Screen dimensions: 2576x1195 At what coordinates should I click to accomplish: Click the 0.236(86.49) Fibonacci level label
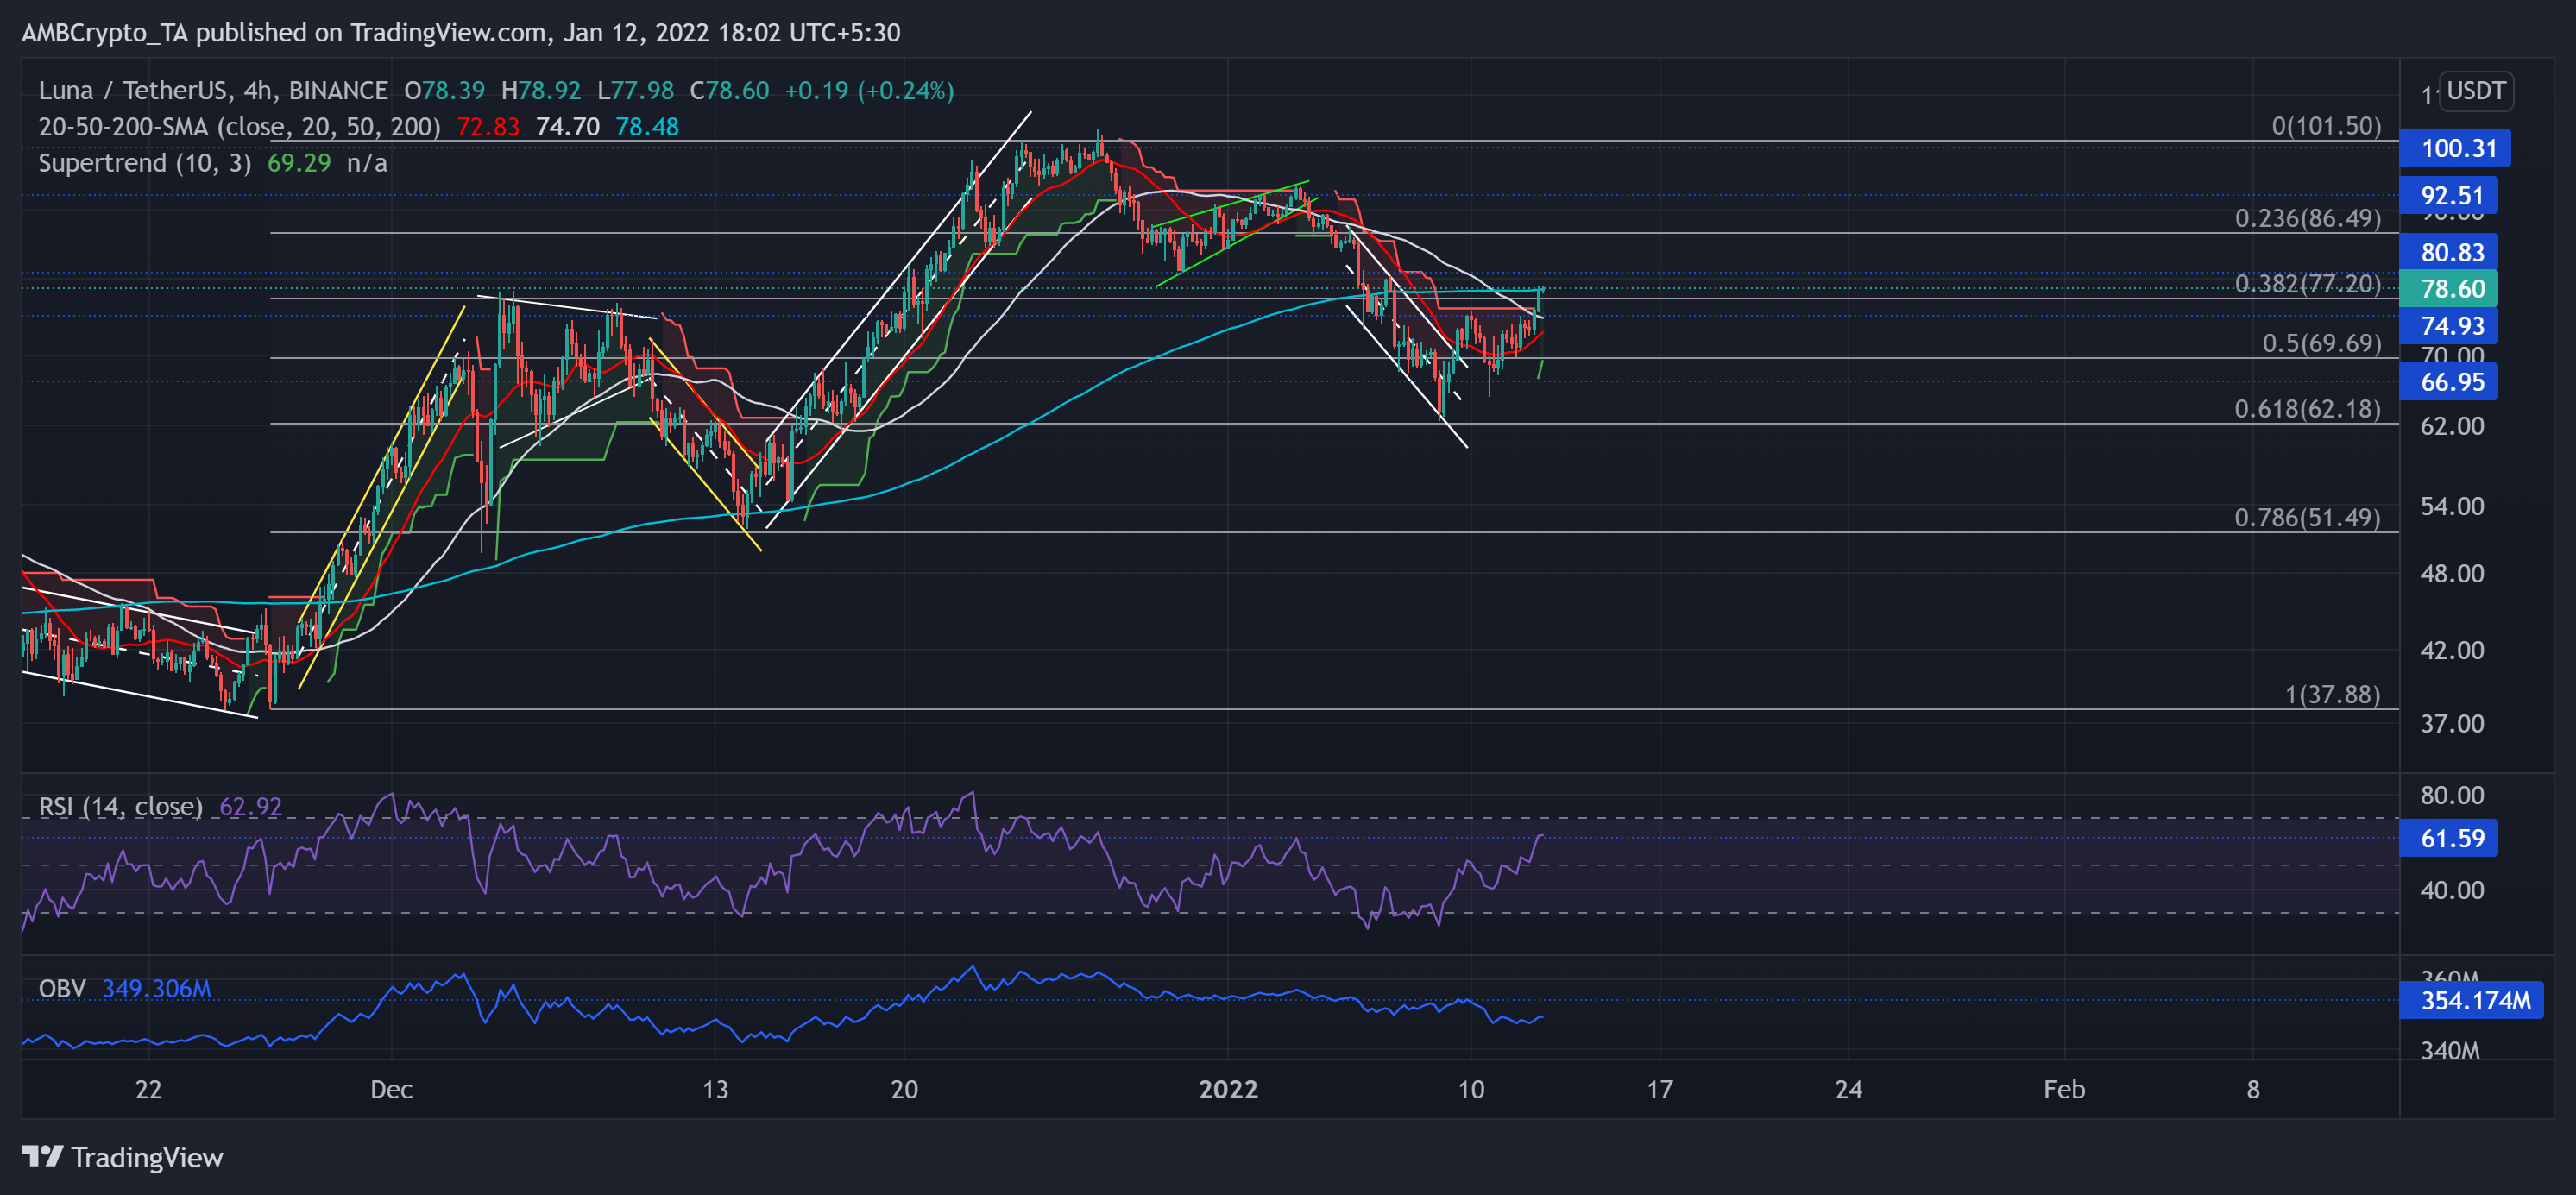2306,219
